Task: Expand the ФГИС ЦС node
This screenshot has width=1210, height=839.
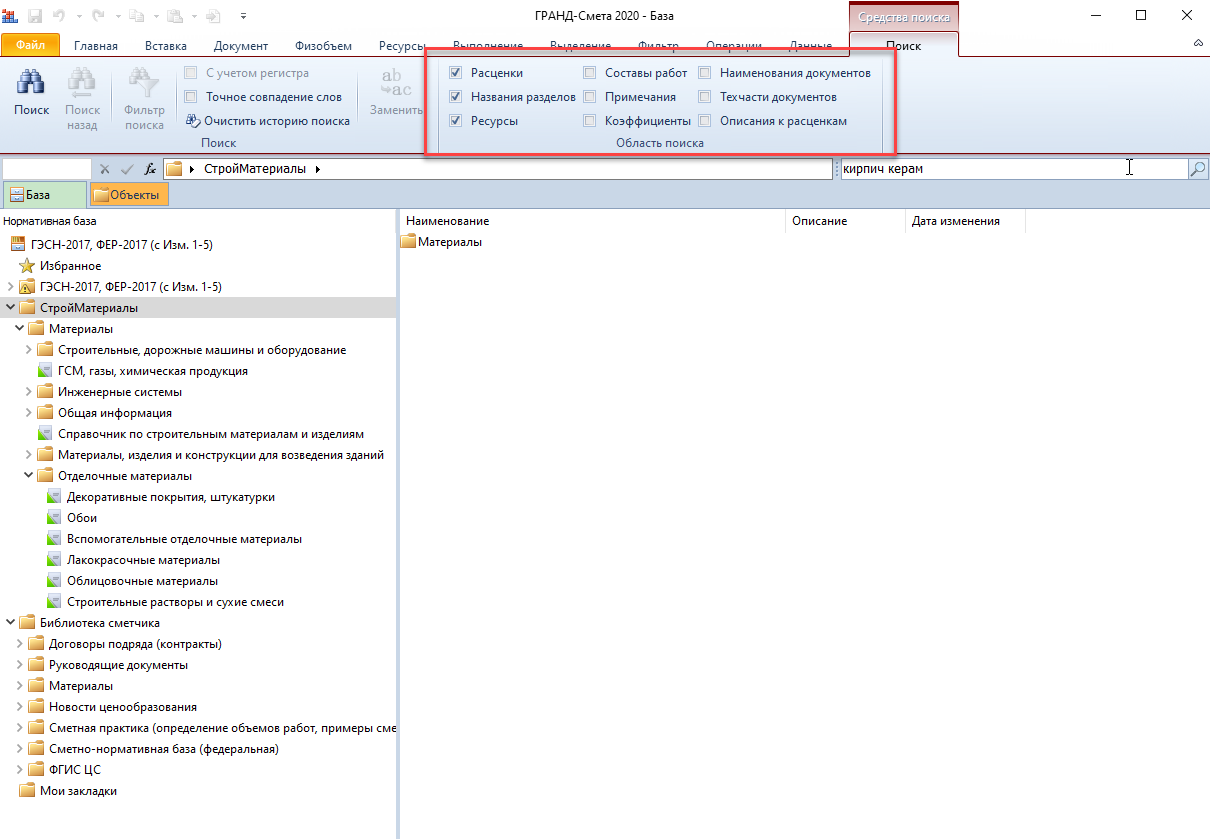Action: point(19,770)
